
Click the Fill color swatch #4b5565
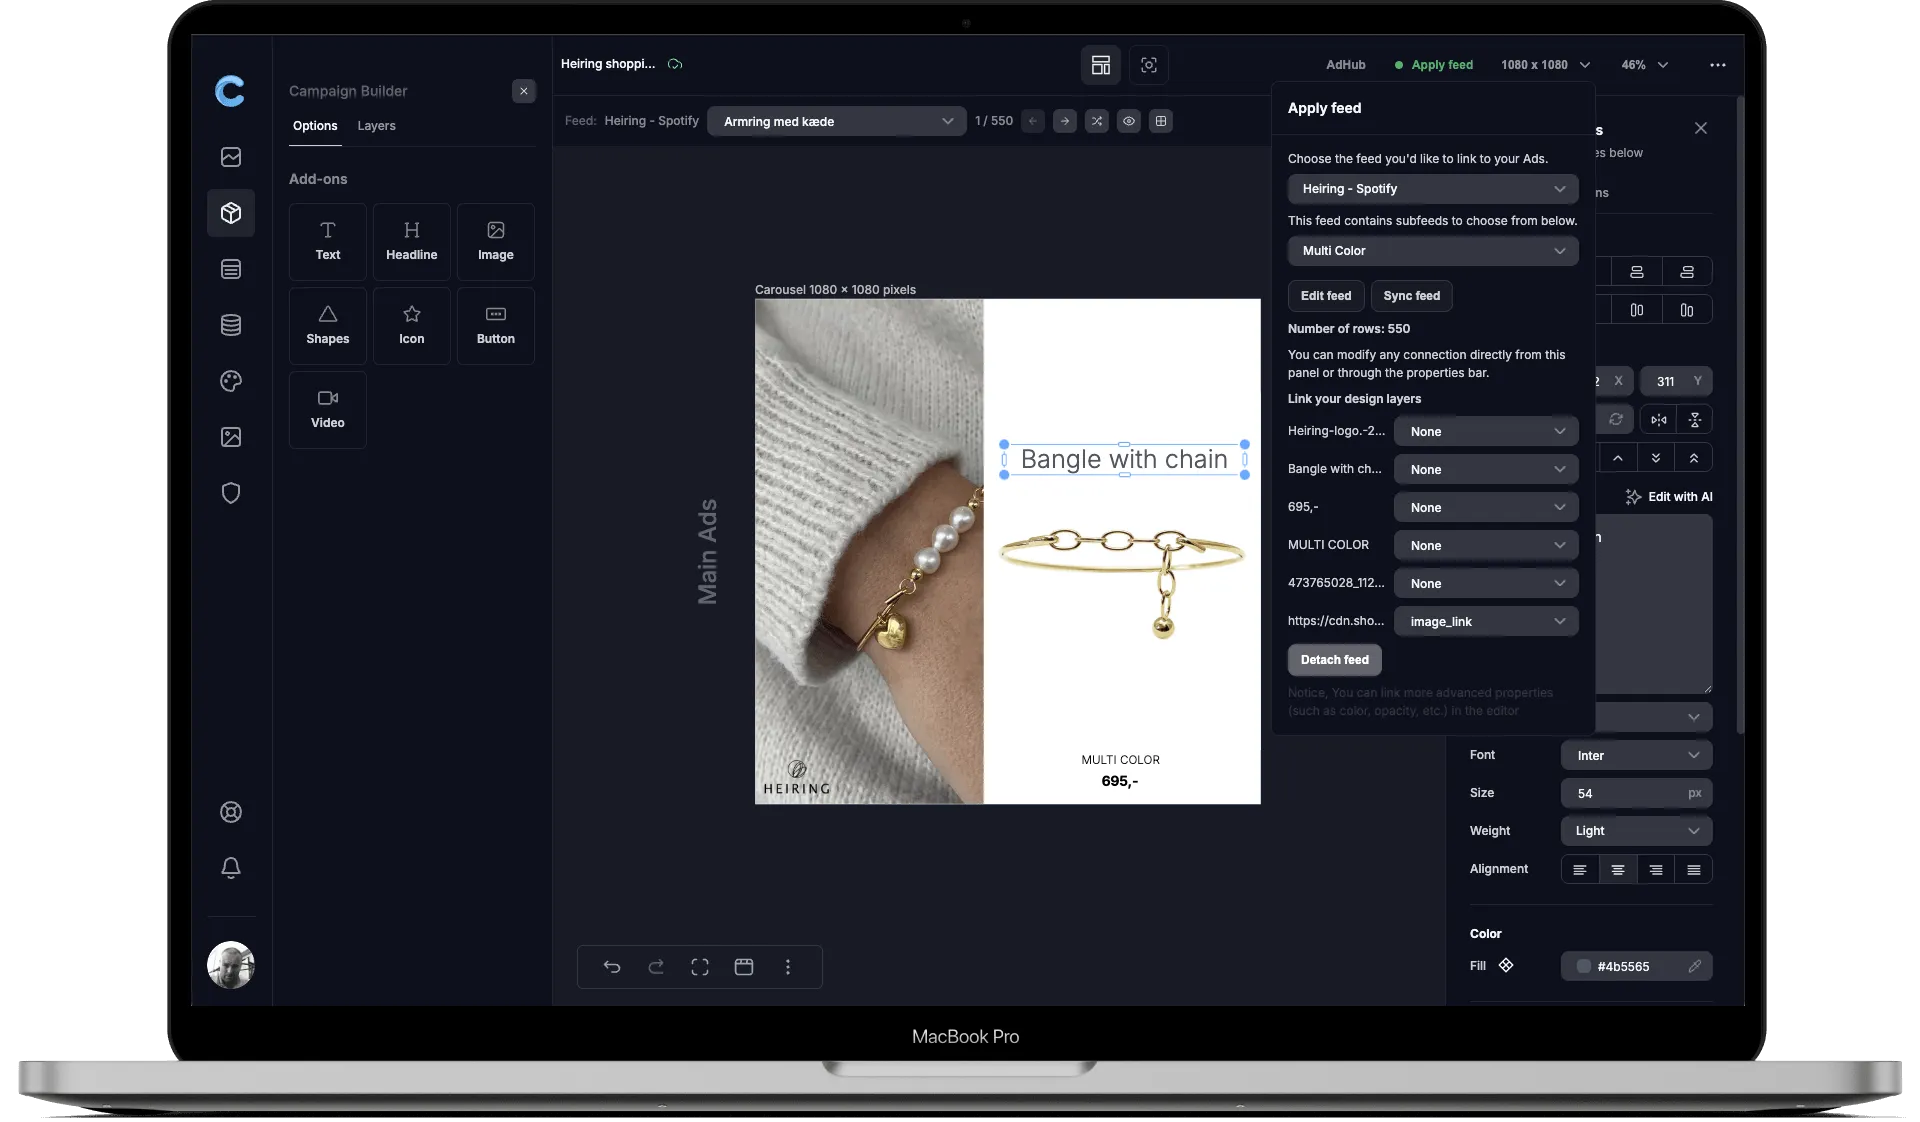coord(1584,966)
